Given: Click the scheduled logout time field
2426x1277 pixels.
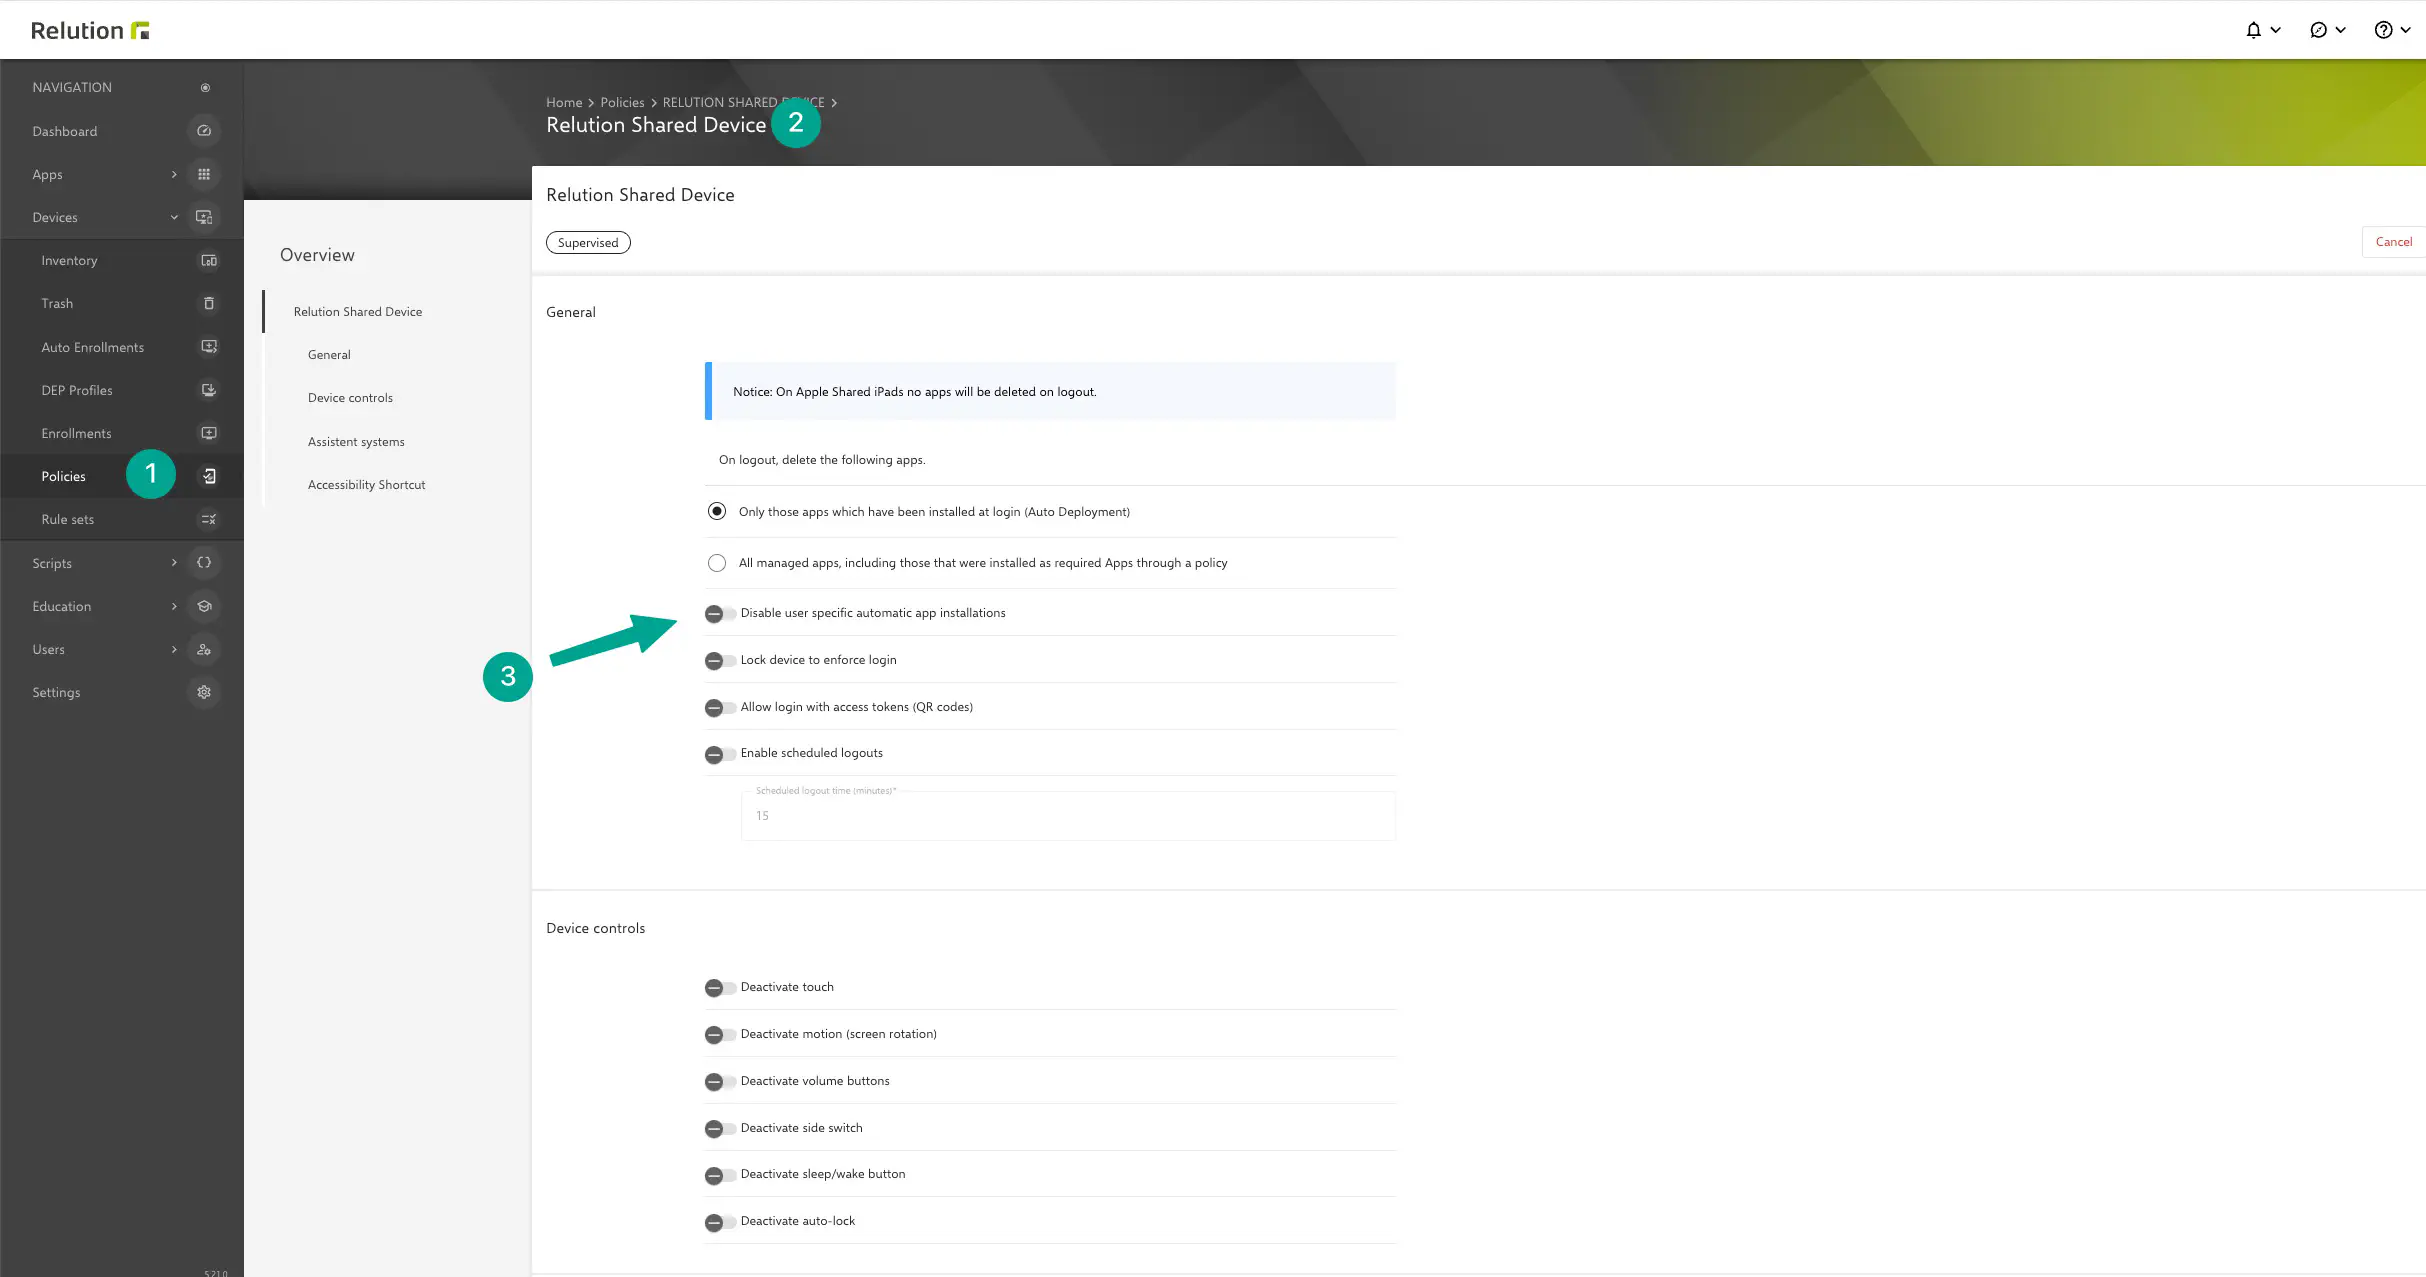Looking at the screenshot, I should point(1067,816).
